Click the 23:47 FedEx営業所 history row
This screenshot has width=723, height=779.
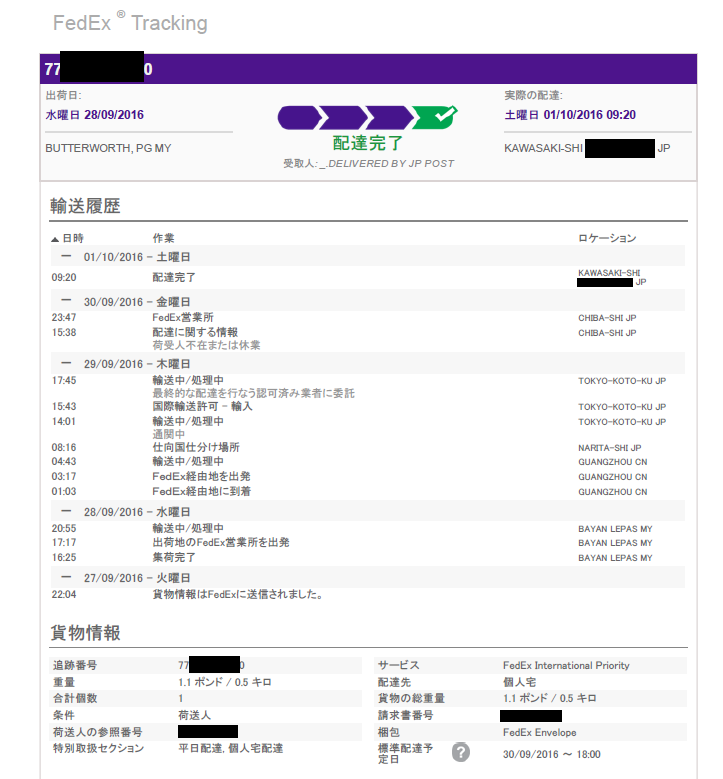click(368, 317)
